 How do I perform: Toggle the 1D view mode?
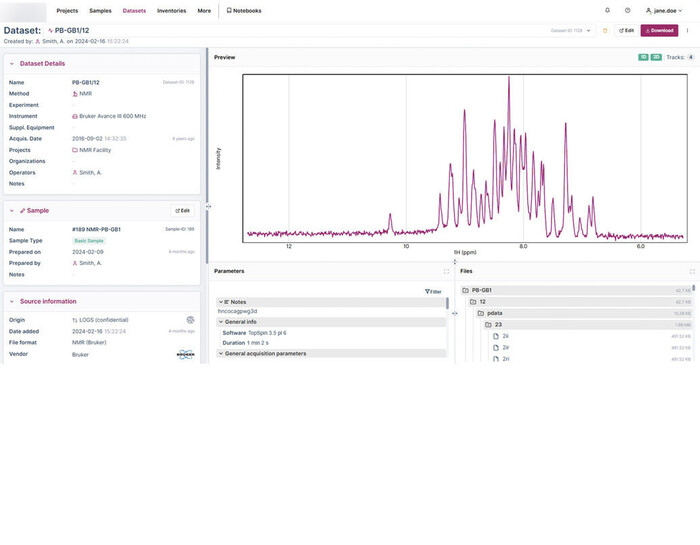[x=643, y=57]
